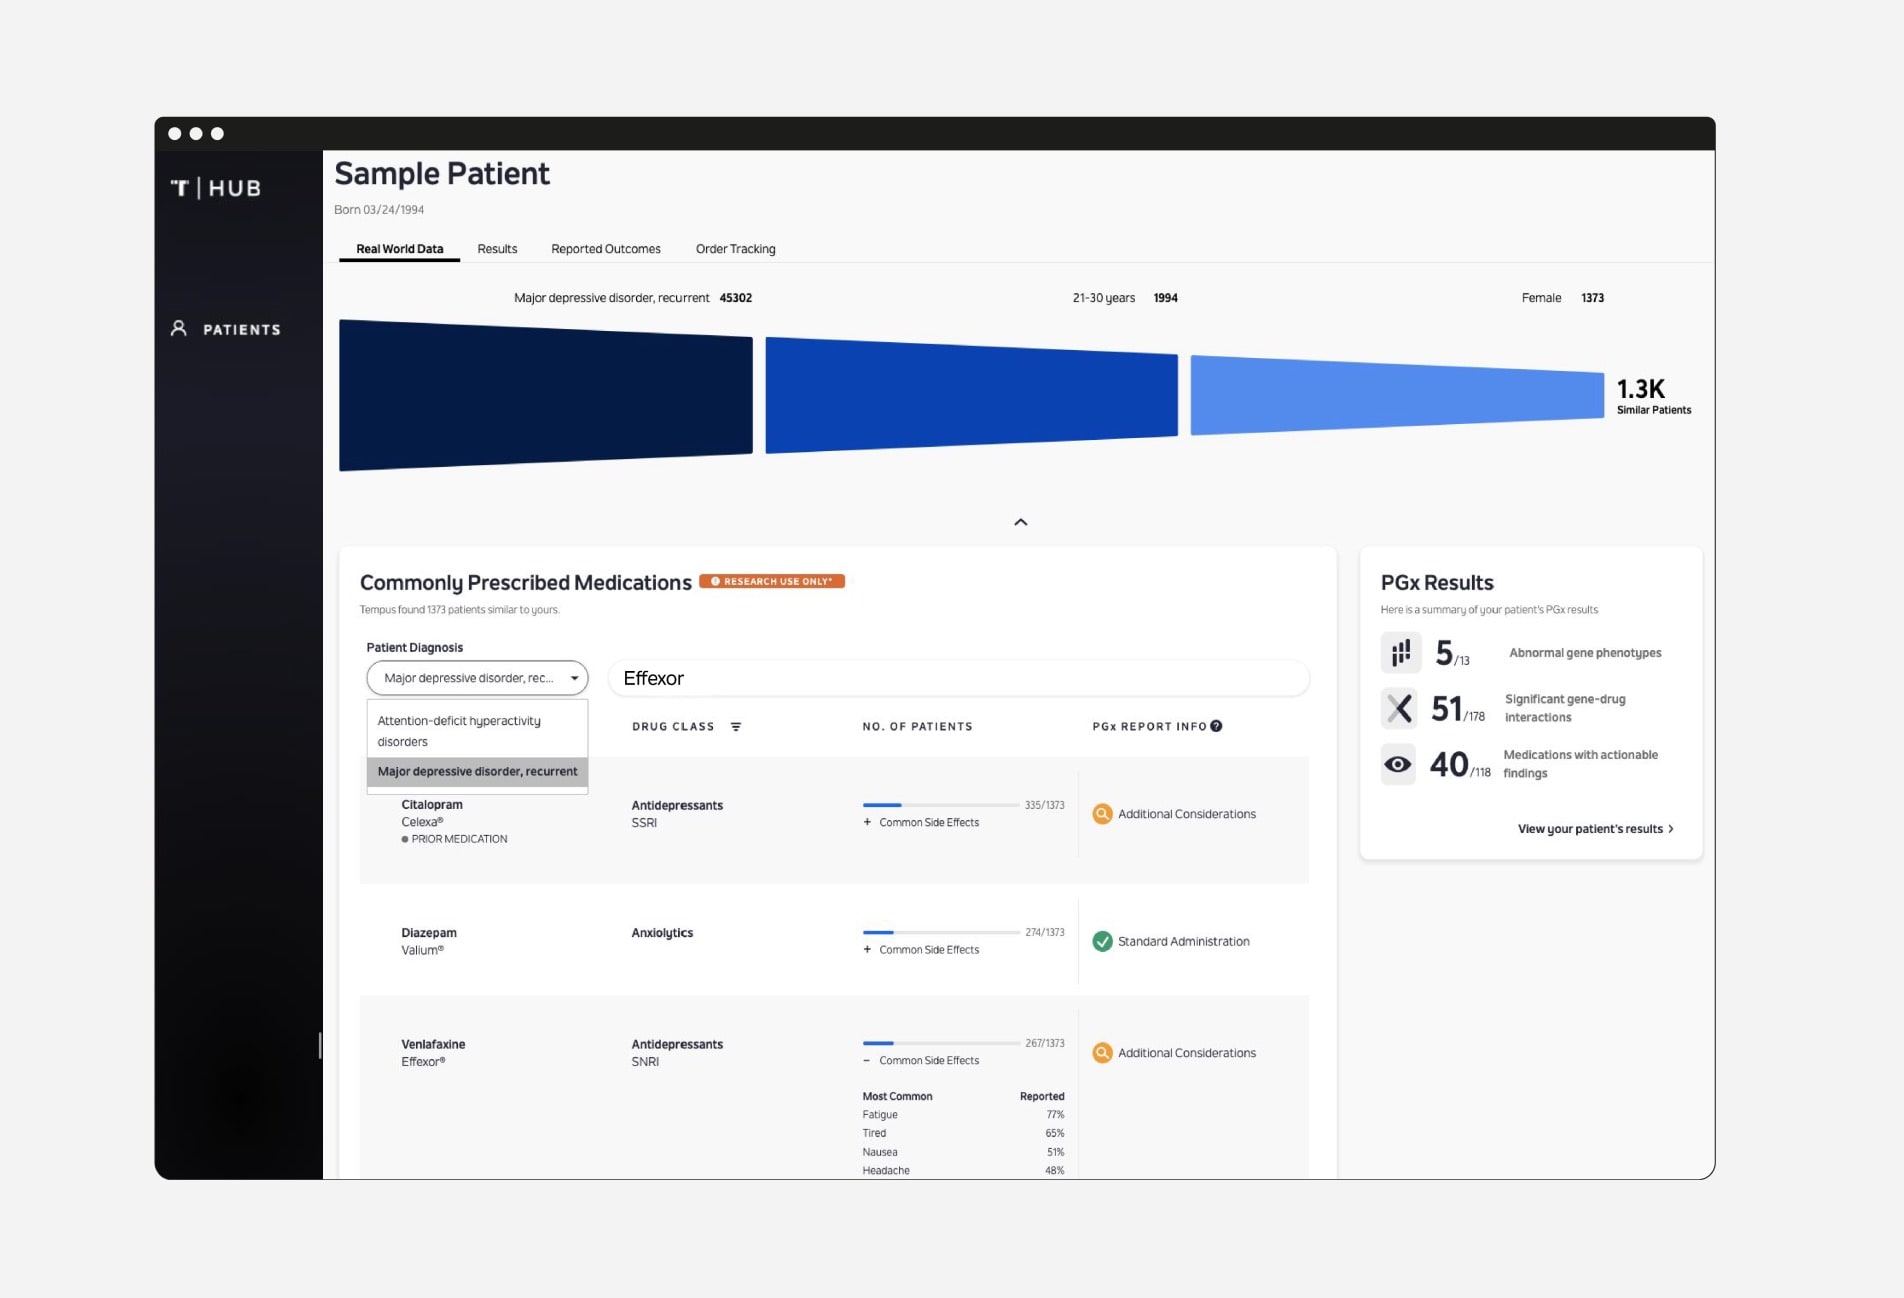1904x1298 pixels.
Task: Click the Citalopram medication name
Action: pyautogui.click(x=432, y=805)
